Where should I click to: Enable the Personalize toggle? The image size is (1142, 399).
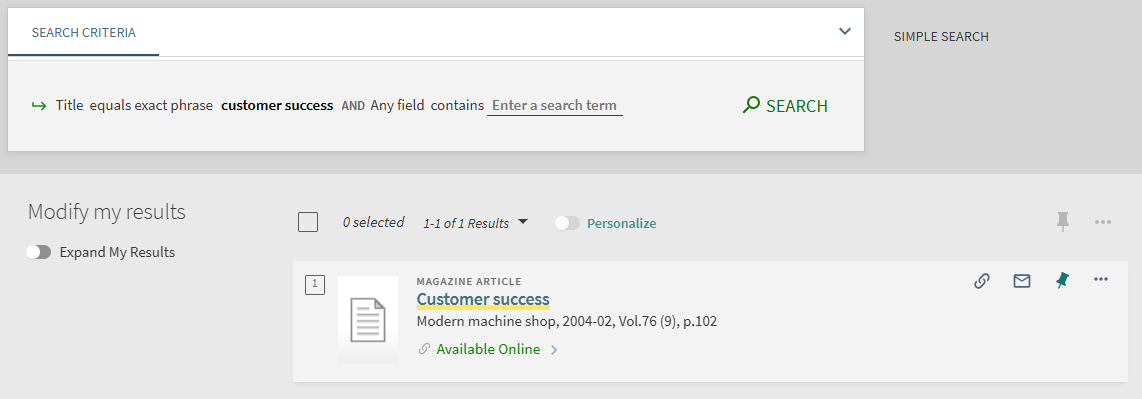tap(567, 223)
